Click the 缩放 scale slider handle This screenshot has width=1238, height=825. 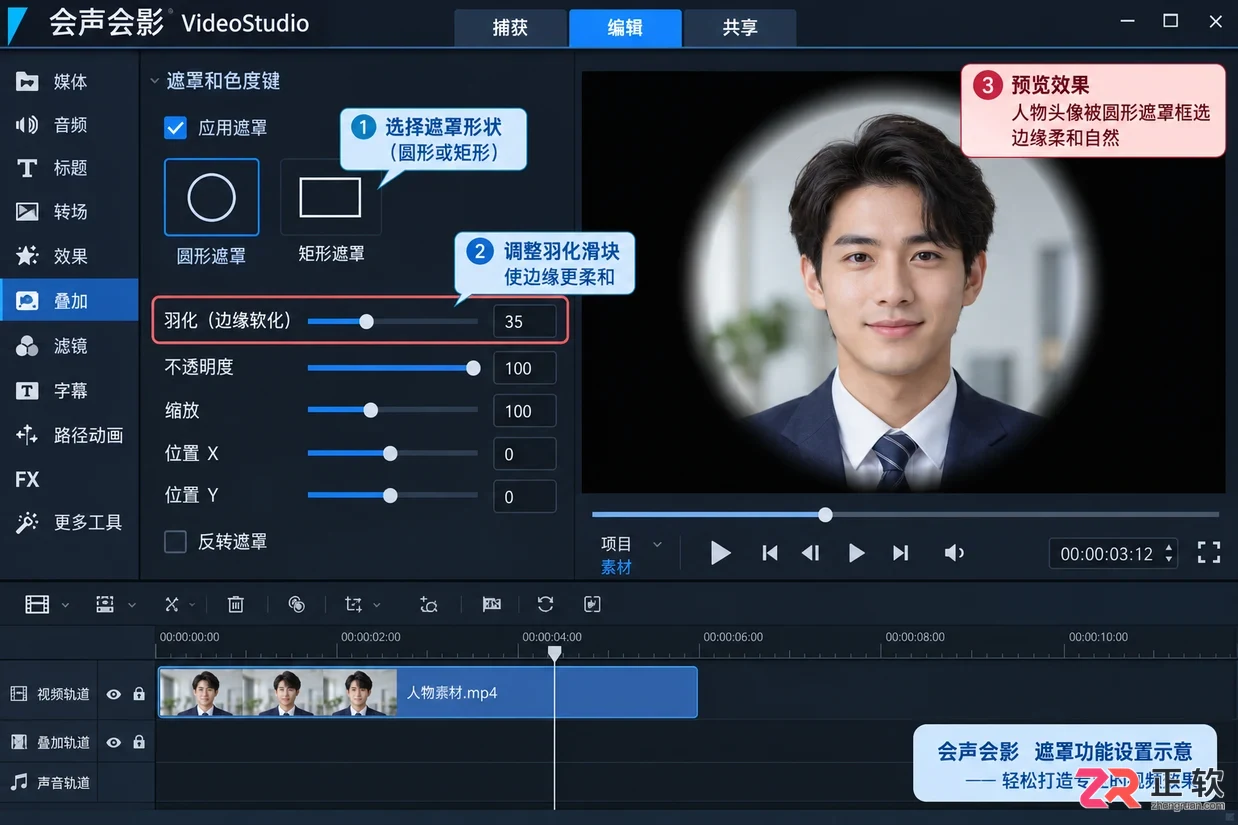coord(370,410)
